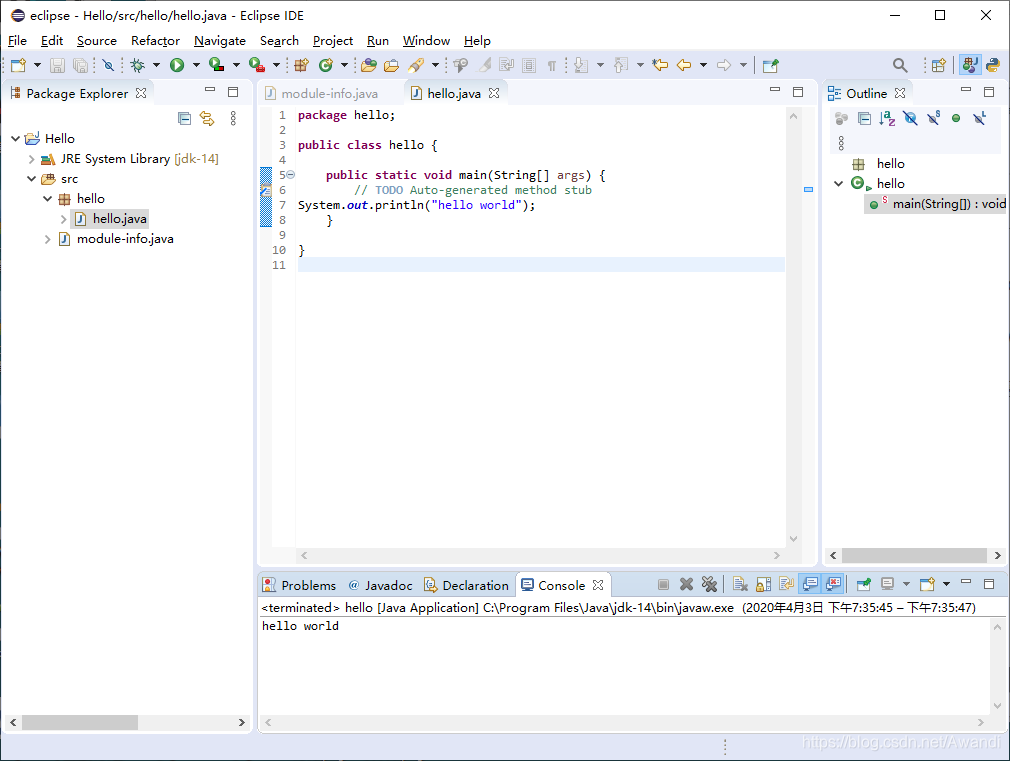Click the New Java Package icon
The height and width of the screenshot is (761, 1010).
301,65
